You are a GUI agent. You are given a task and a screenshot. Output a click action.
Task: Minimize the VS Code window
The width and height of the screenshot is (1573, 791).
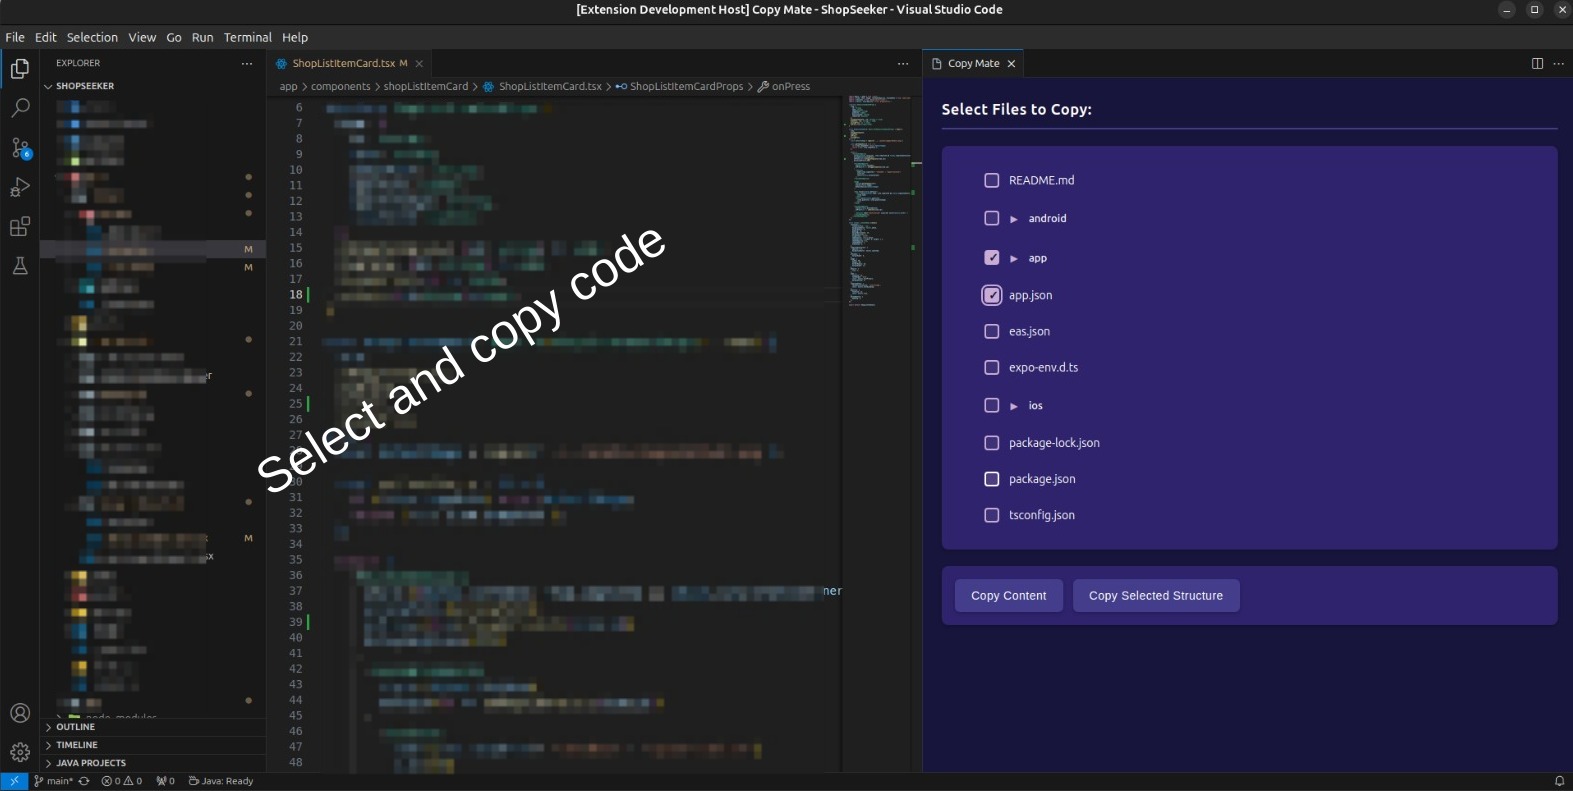click(x=1507, y=10)
